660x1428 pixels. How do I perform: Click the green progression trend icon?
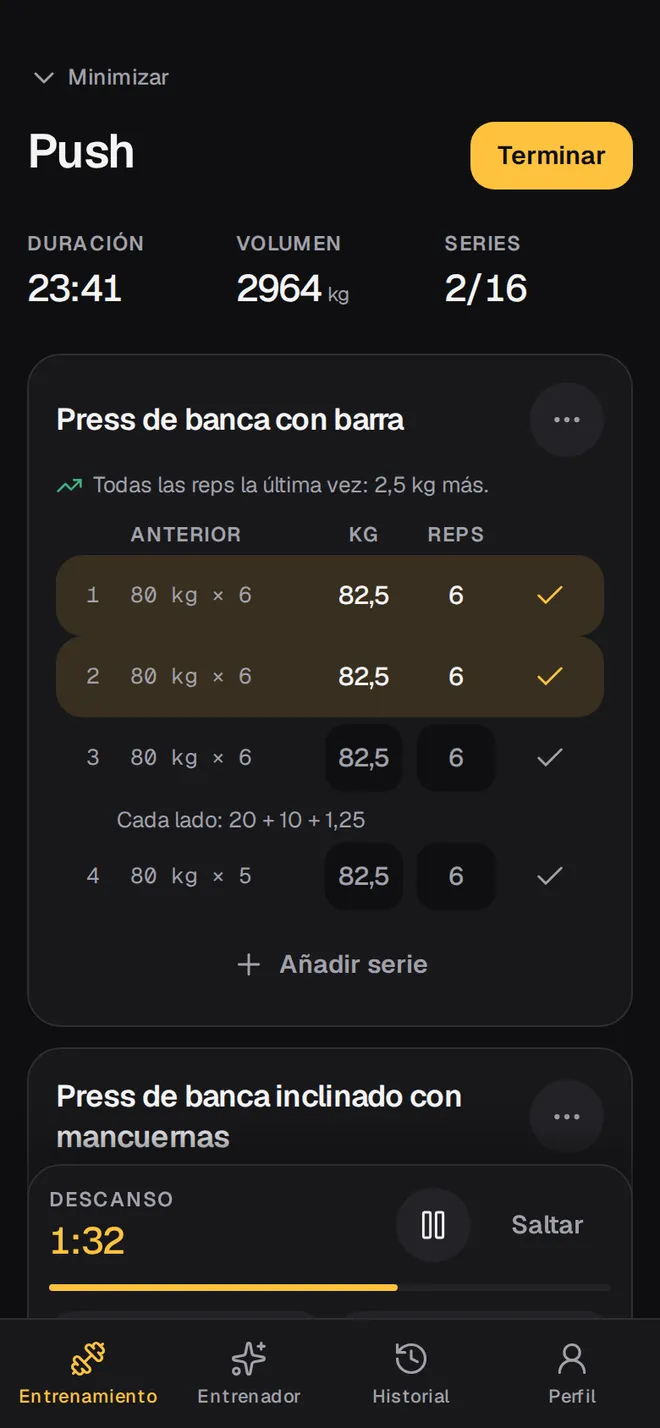click(69, 486)
